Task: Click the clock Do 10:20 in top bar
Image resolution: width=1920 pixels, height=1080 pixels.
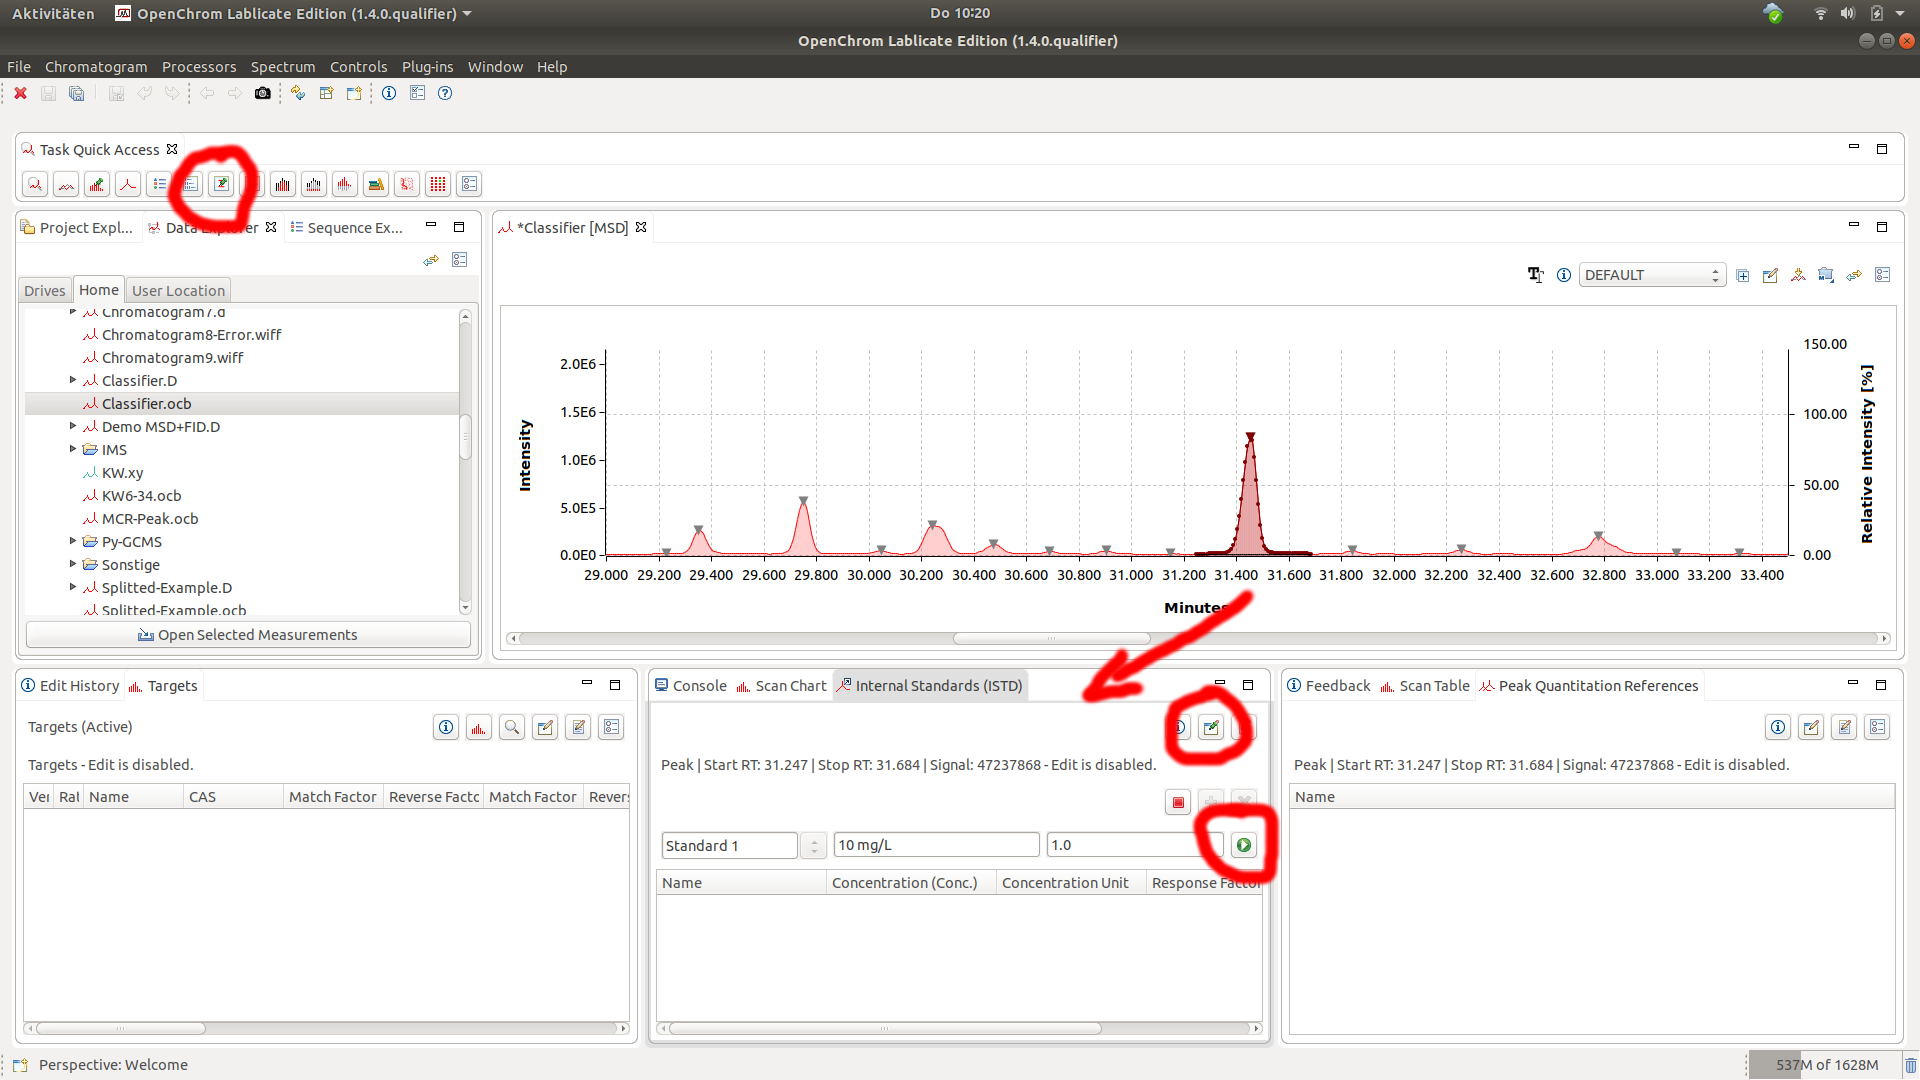Action: tap(960, 13)
